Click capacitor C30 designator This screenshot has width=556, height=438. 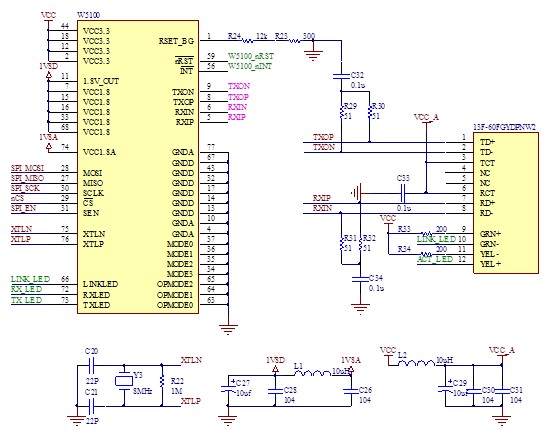coord(488,390)
